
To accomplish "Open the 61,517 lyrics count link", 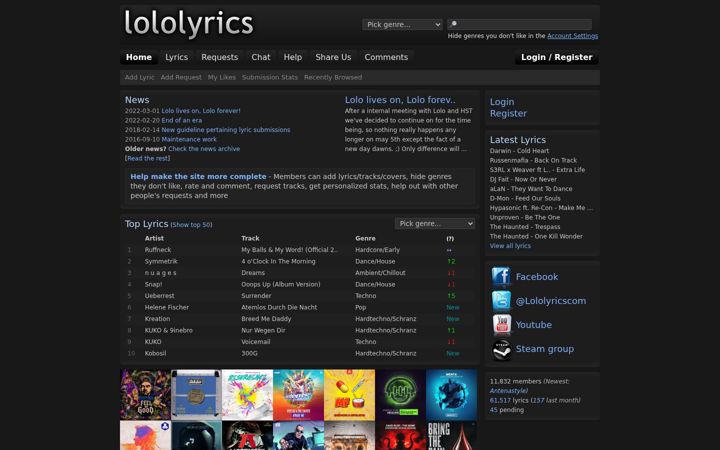I will click(x=500, y=400).
